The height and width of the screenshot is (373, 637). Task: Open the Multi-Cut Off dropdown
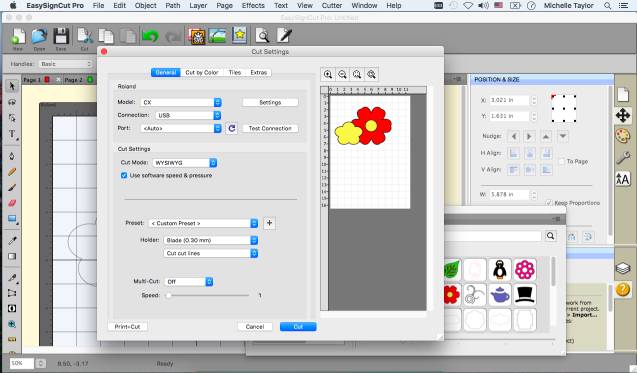(188, 282)
